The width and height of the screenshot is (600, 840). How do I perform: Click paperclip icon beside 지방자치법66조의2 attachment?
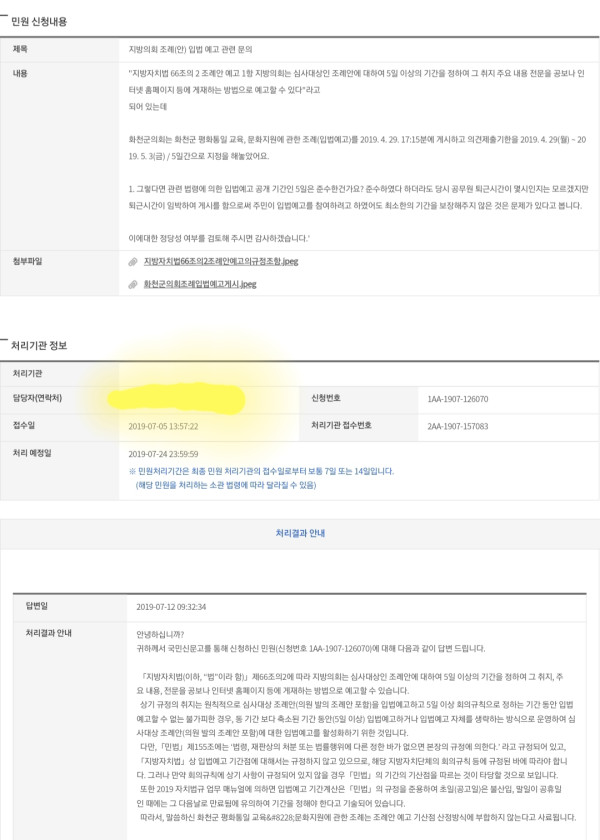133,262
